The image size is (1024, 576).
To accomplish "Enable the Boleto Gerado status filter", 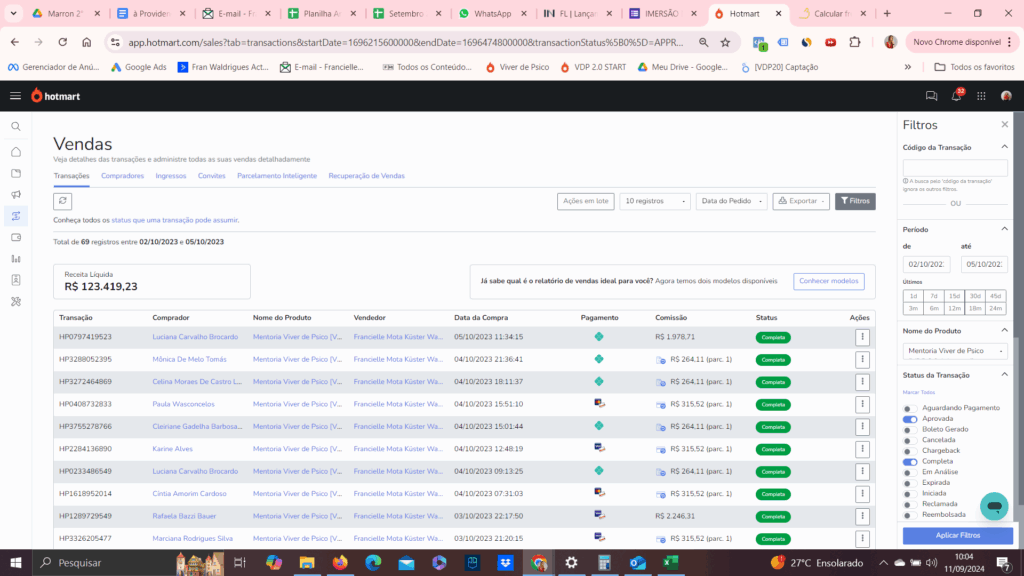I will click(910, 430).
